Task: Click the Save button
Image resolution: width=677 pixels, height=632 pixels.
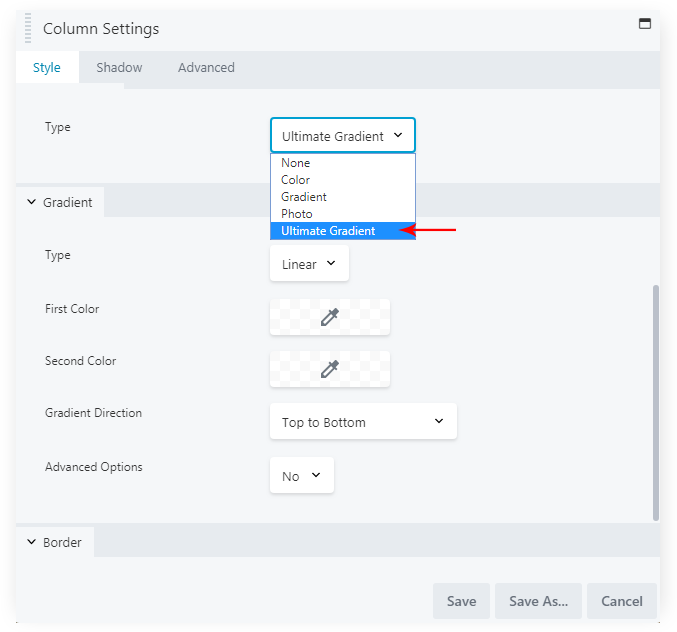Action: tap(461, 601)
